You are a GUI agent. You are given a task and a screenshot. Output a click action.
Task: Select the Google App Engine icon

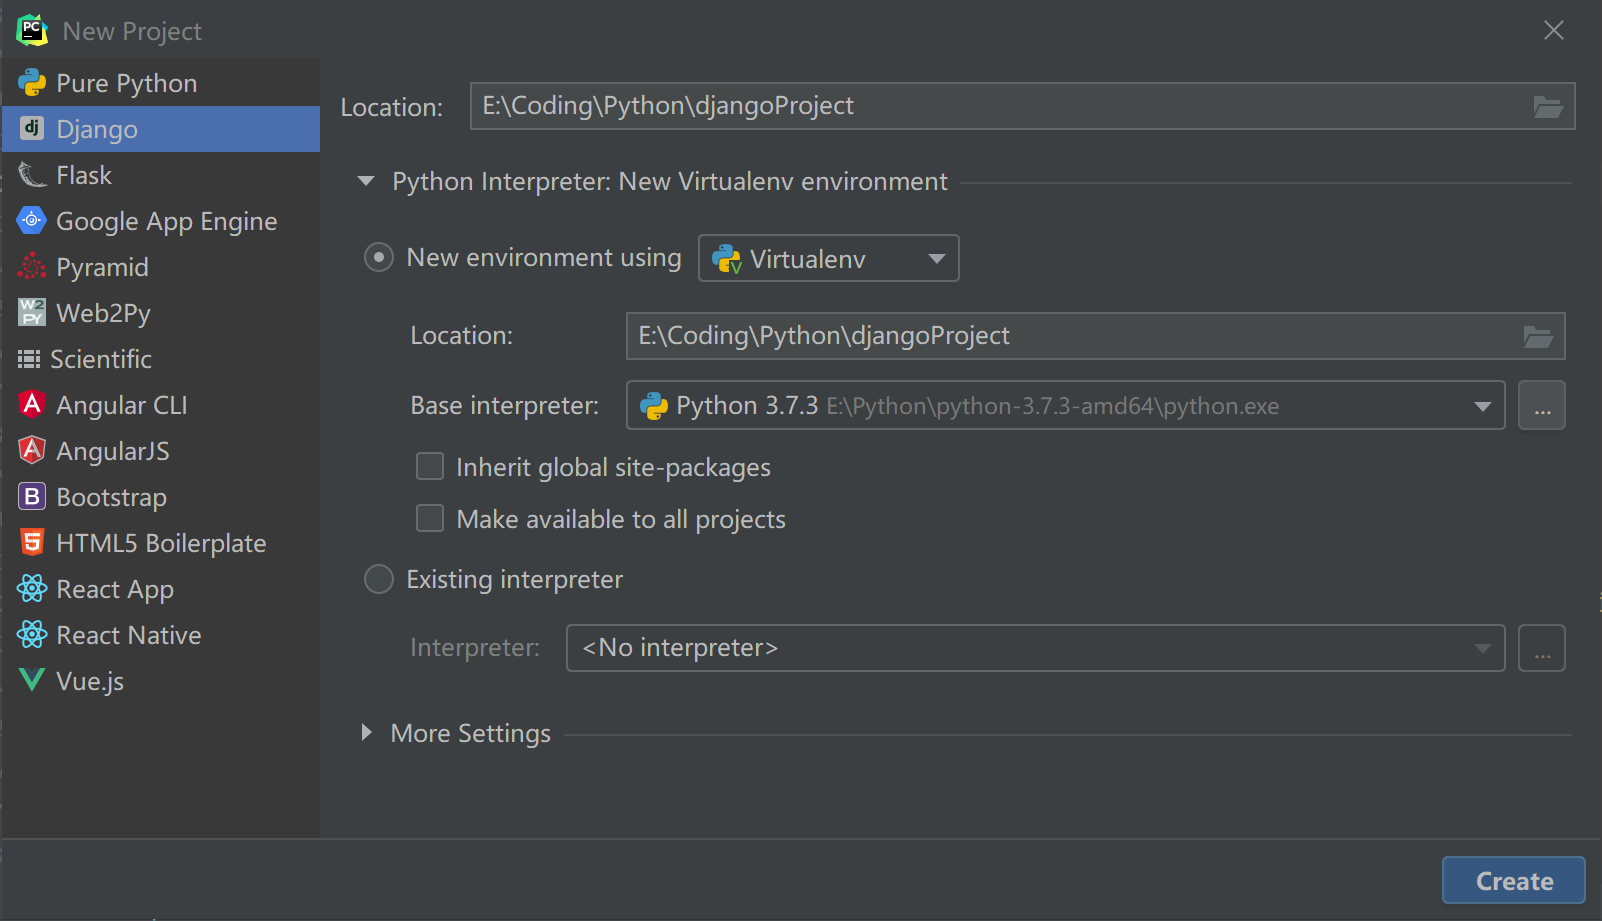32,220
